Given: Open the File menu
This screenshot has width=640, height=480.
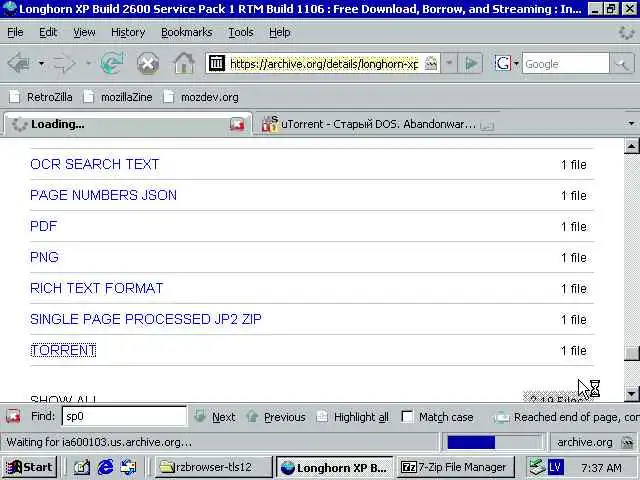Looking at the screenshot, I should pyautogui.click(x=15, y=32).
